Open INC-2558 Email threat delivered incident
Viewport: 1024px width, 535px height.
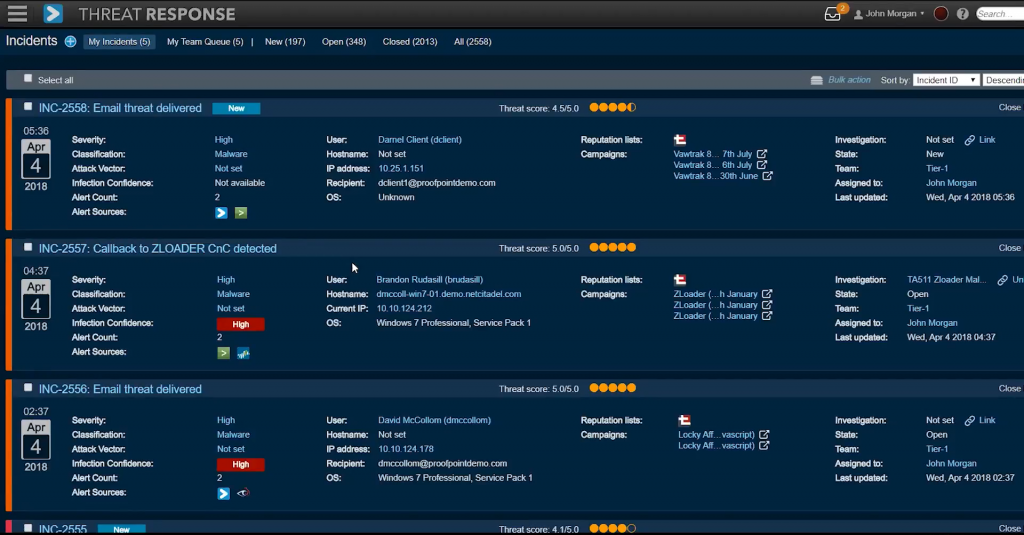tap(120, 108)
